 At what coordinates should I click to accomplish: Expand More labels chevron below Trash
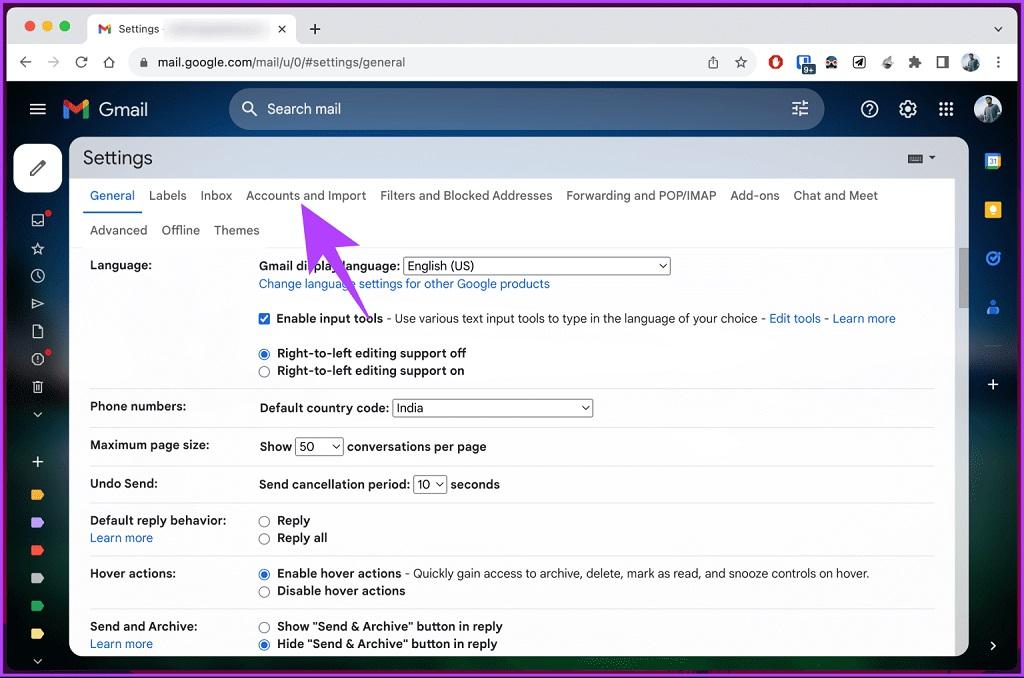[x=38, y=414]
